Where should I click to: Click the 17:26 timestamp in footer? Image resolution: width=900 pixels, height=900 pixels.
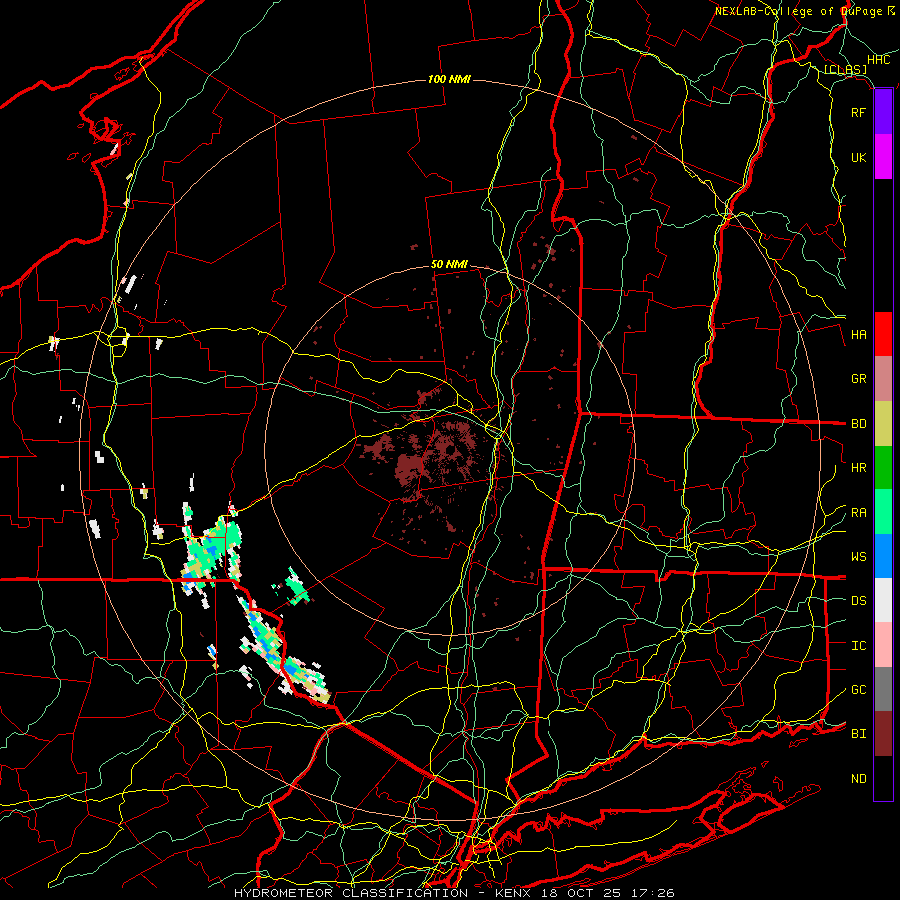[654, 893]
